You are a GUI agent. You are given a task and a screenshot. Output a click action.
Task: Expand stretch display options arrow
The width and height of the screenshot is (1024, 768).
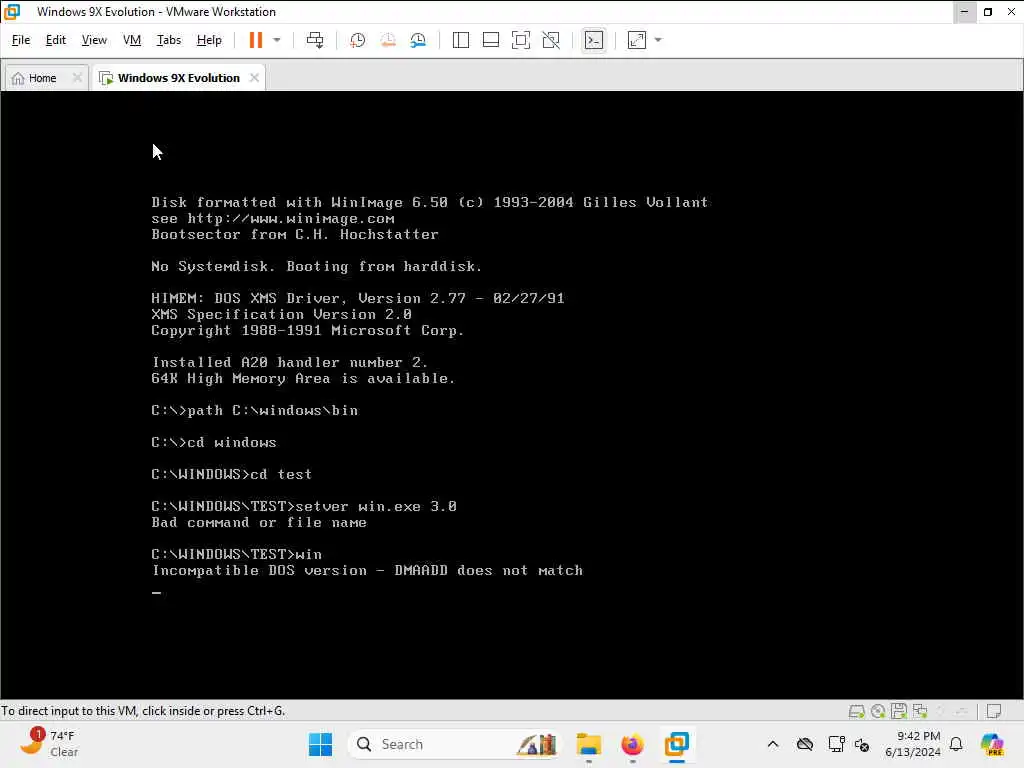(658, 40)
